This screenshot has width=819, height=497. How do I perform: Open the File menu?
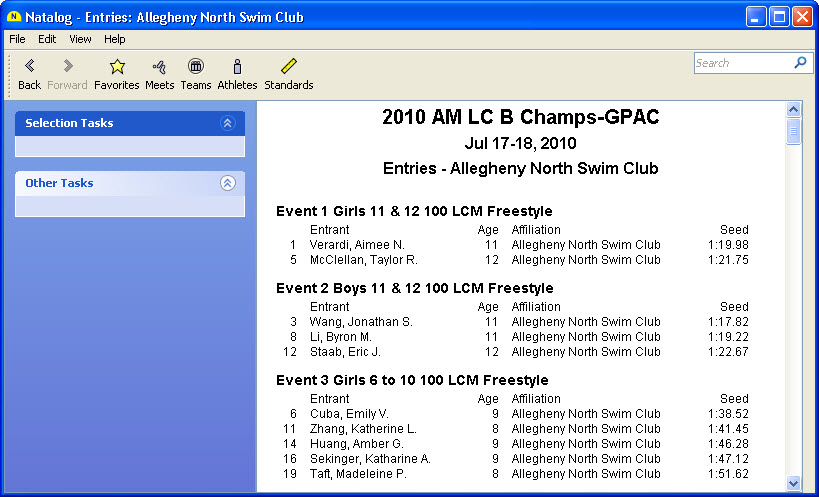tap(17, 39)
